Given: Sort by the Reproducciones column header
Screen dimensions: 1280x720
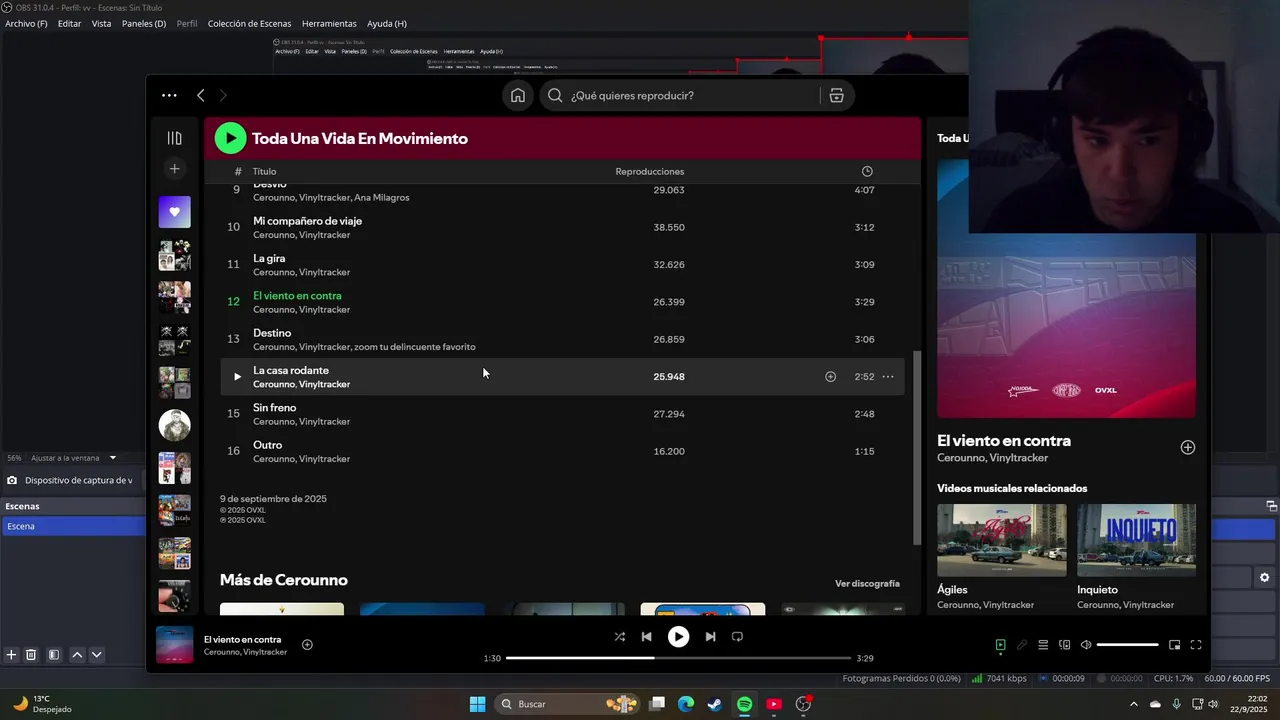Looking at the screenshot, I should 650,172.
